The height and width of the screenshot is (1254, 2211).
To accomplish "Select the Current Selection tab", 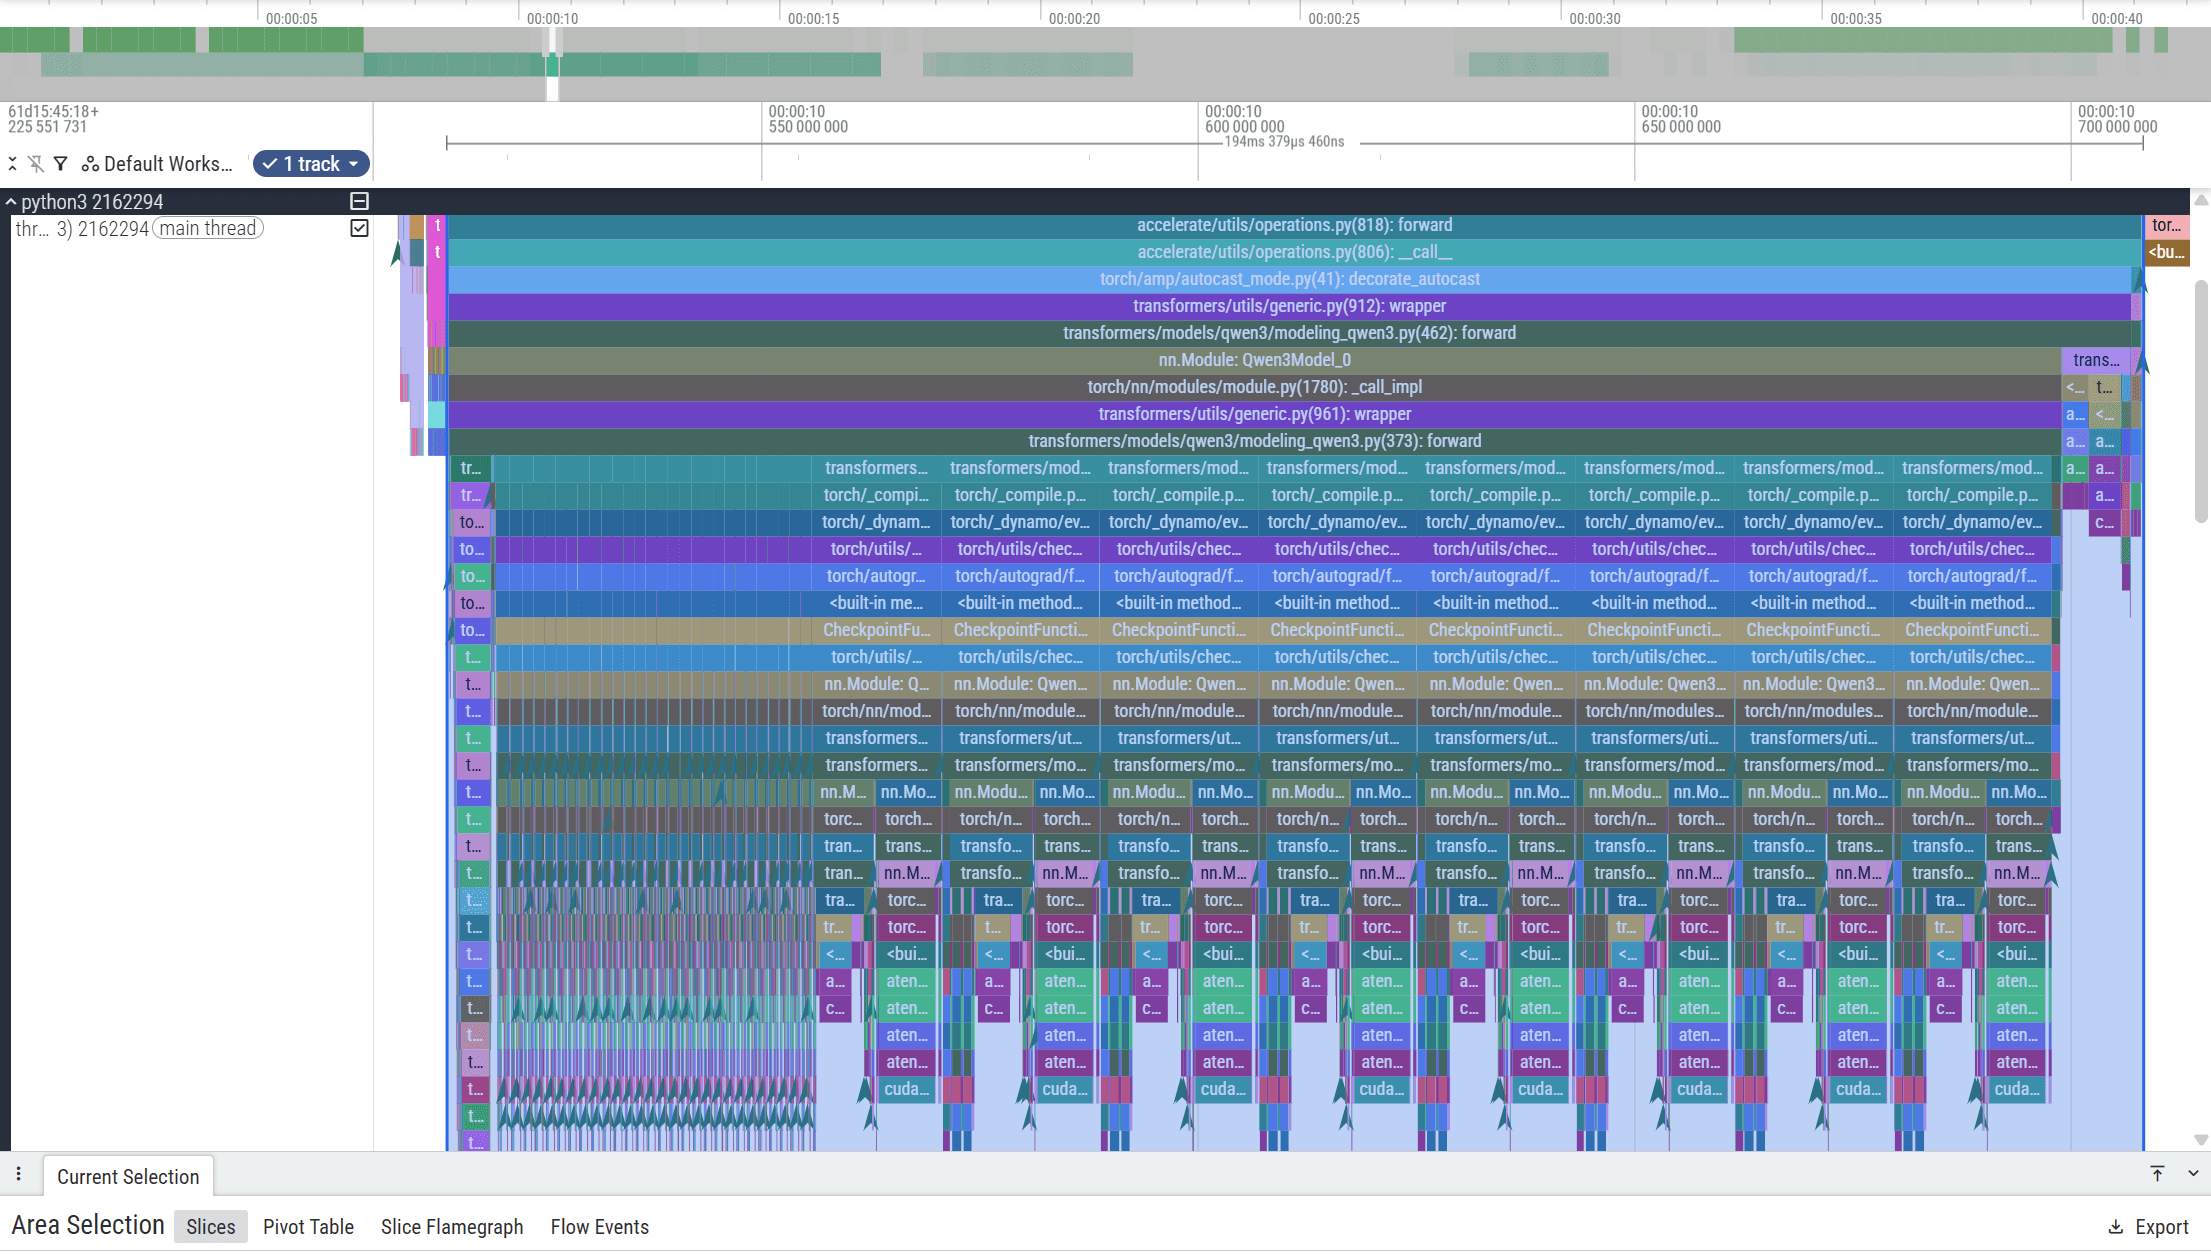I will coord(128,1177).
